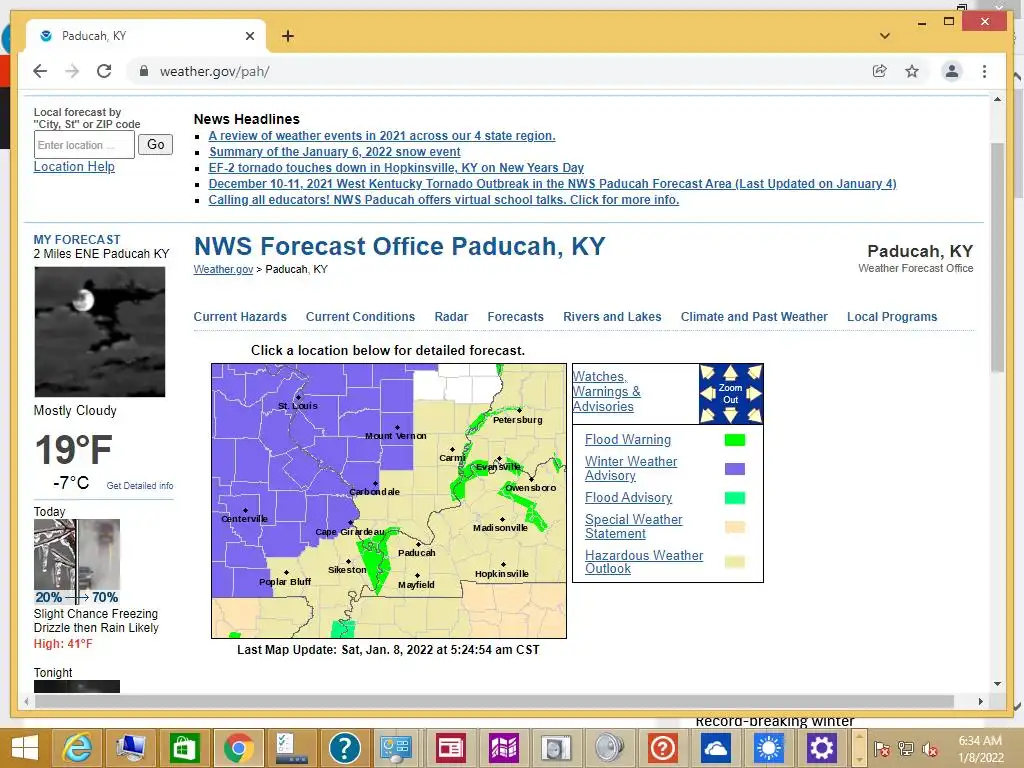Open the Windows Start button
This screenshot has width=1024, height=768.
point(24,748)
